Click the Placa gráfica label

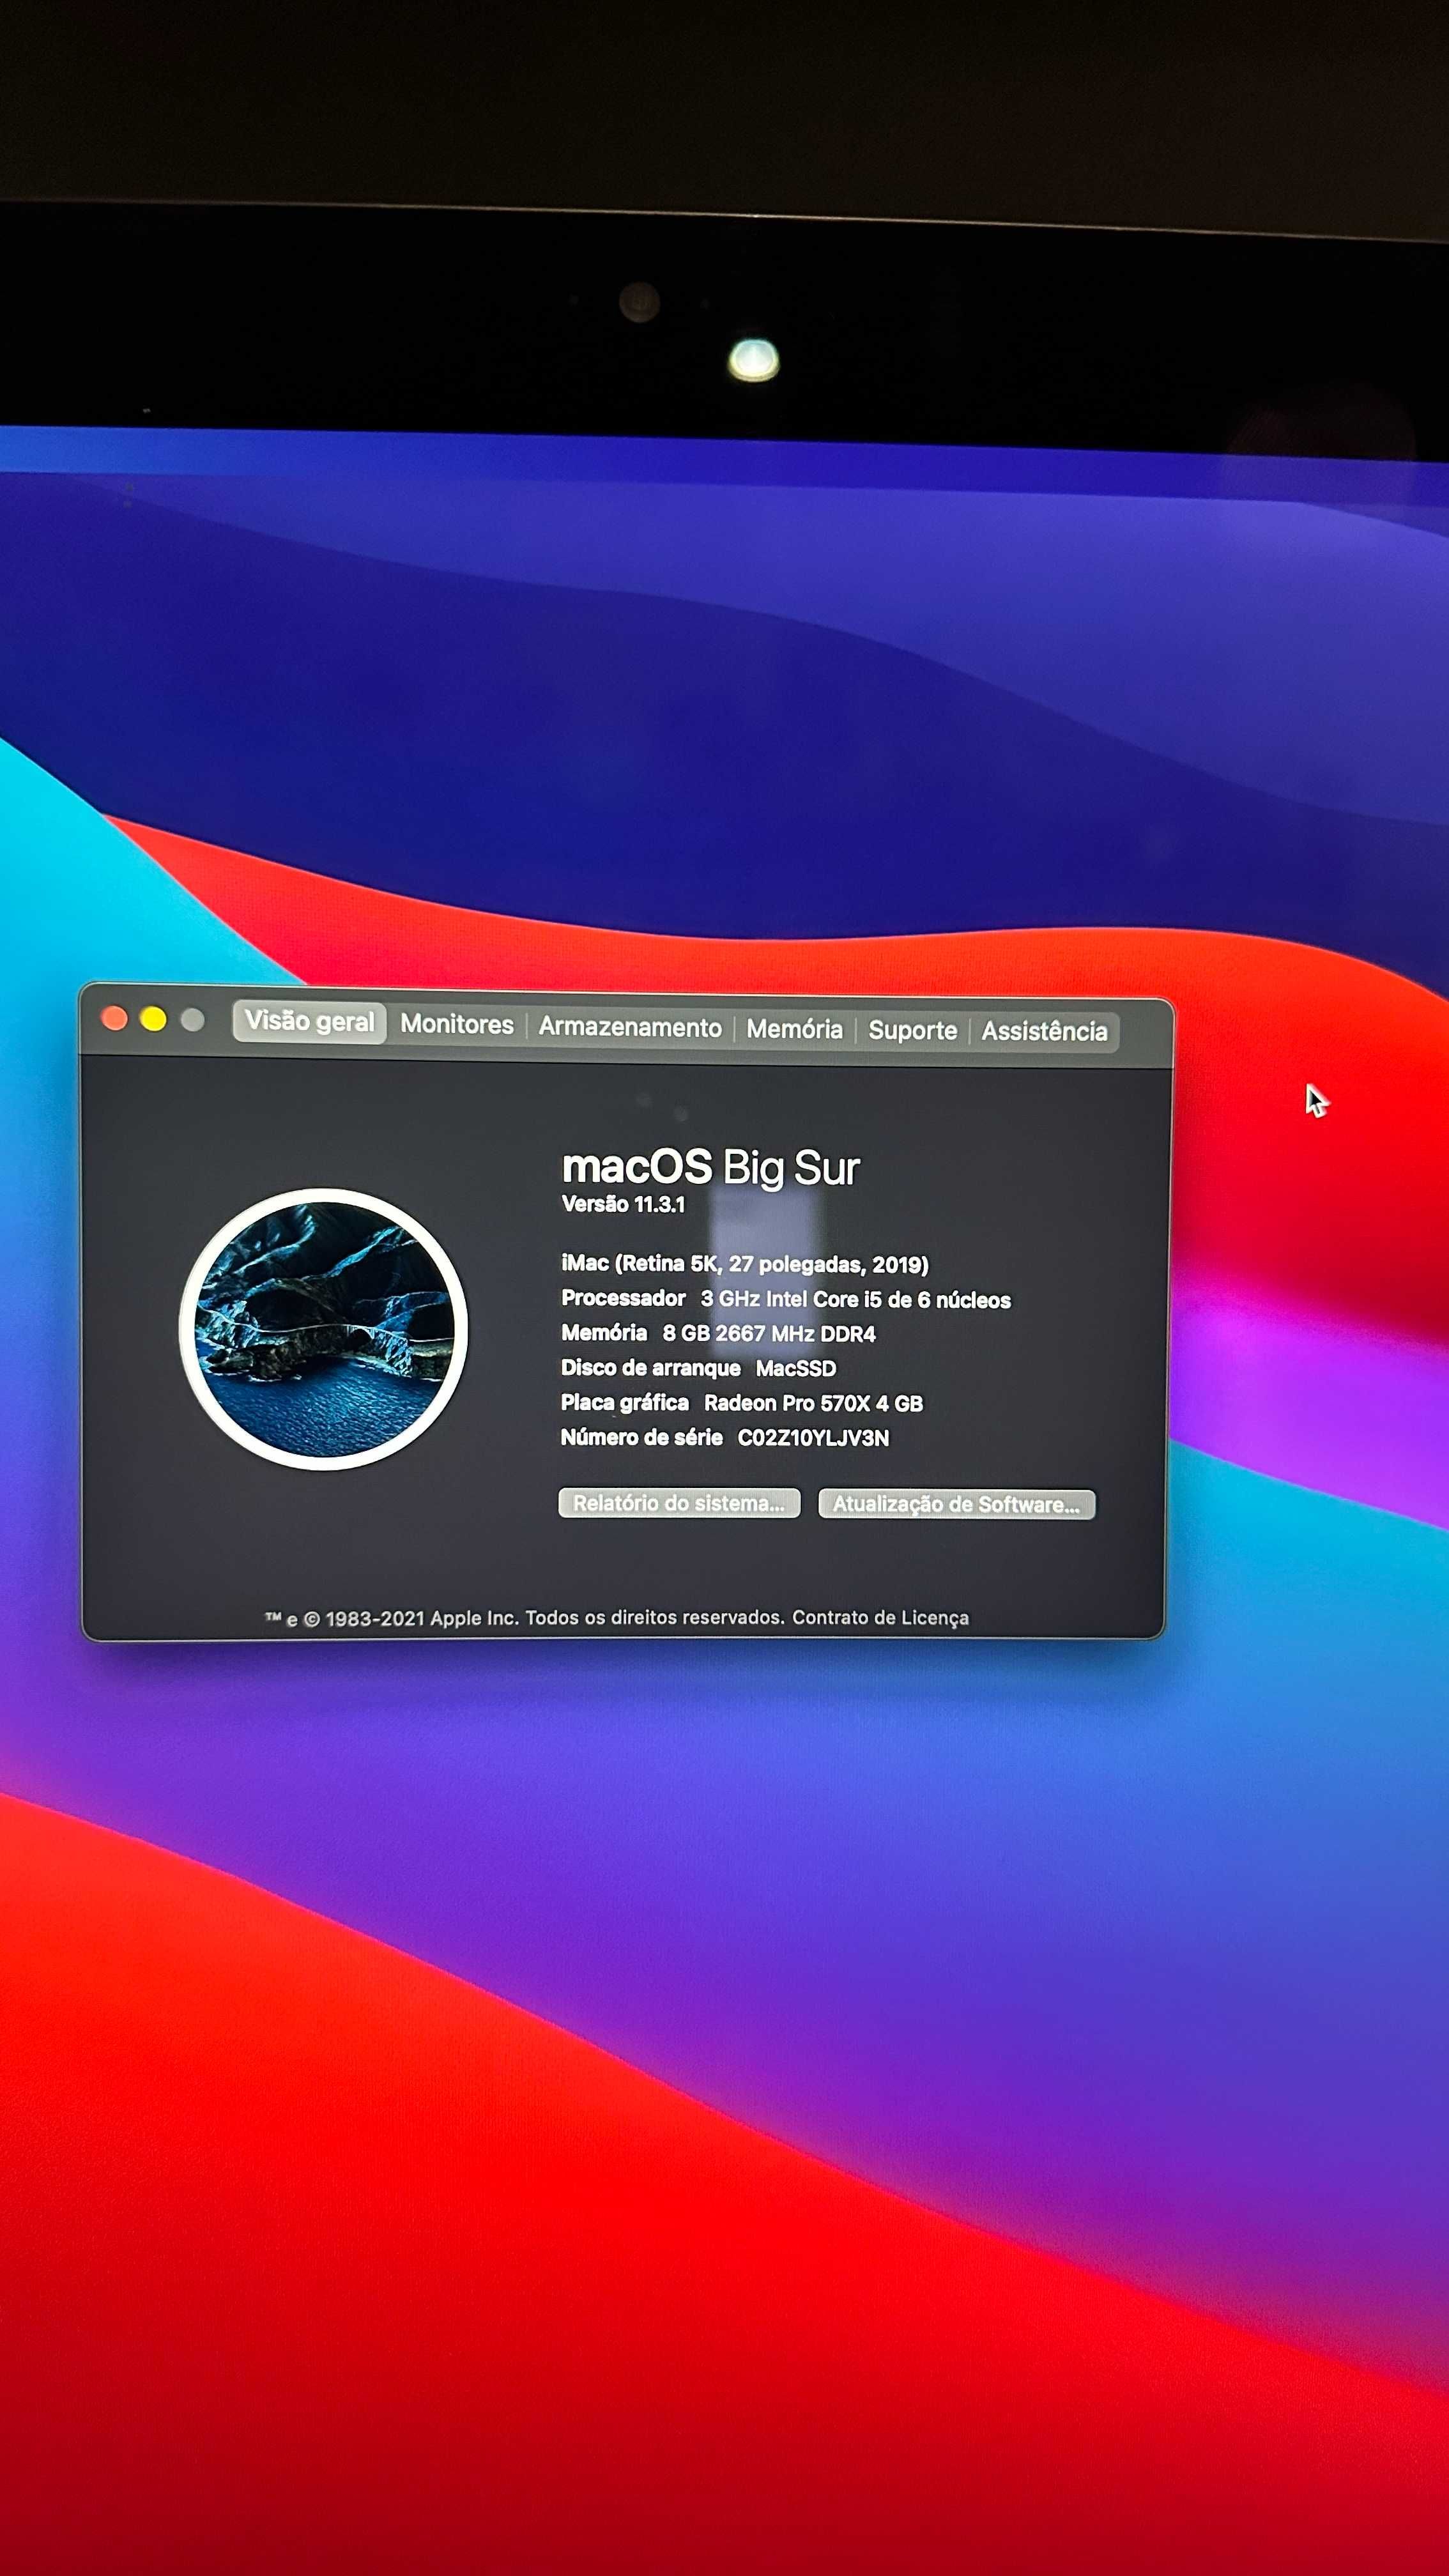[x=625, y=1403]
